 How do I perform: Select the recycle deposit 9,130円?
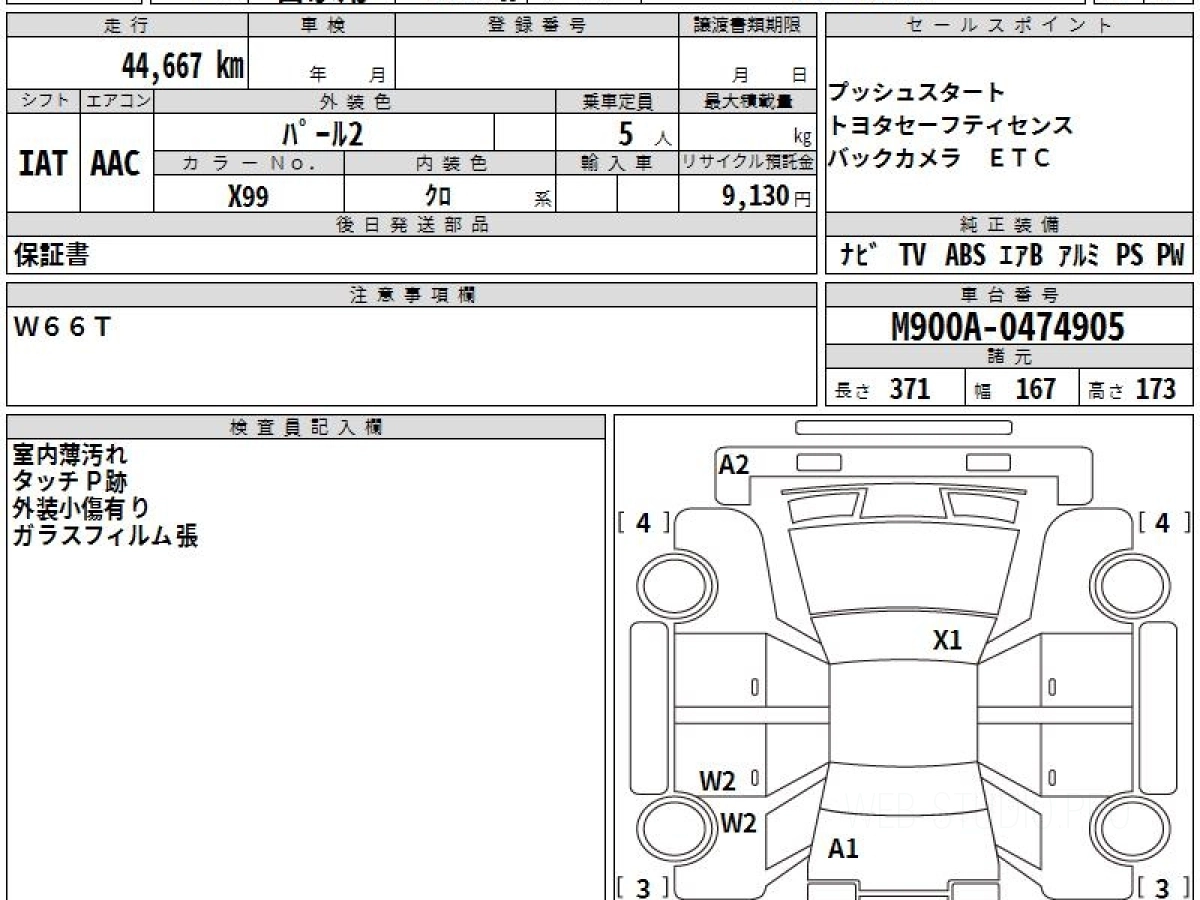pyautogui.click(x=767, y=196)
